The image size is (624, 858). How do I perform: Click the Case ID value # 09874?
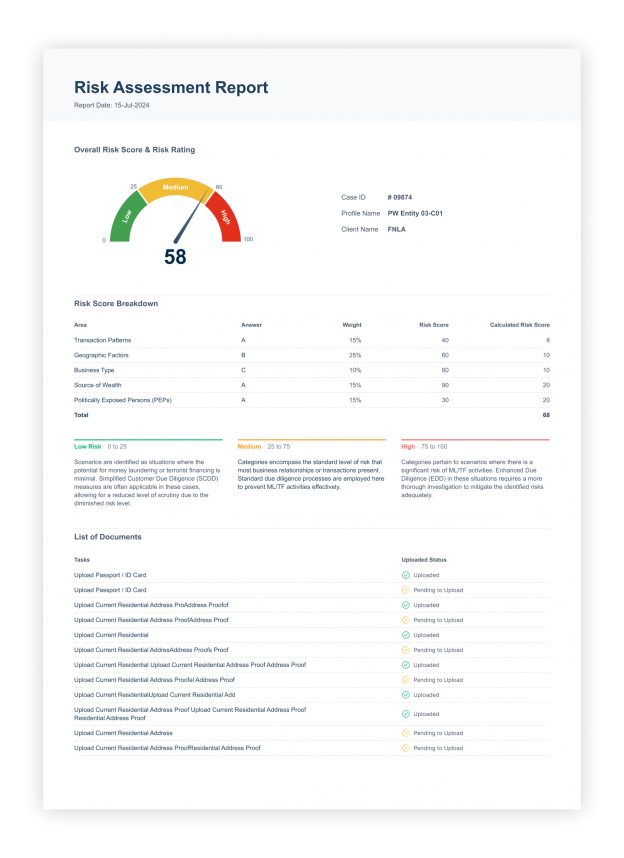(400, 197)
